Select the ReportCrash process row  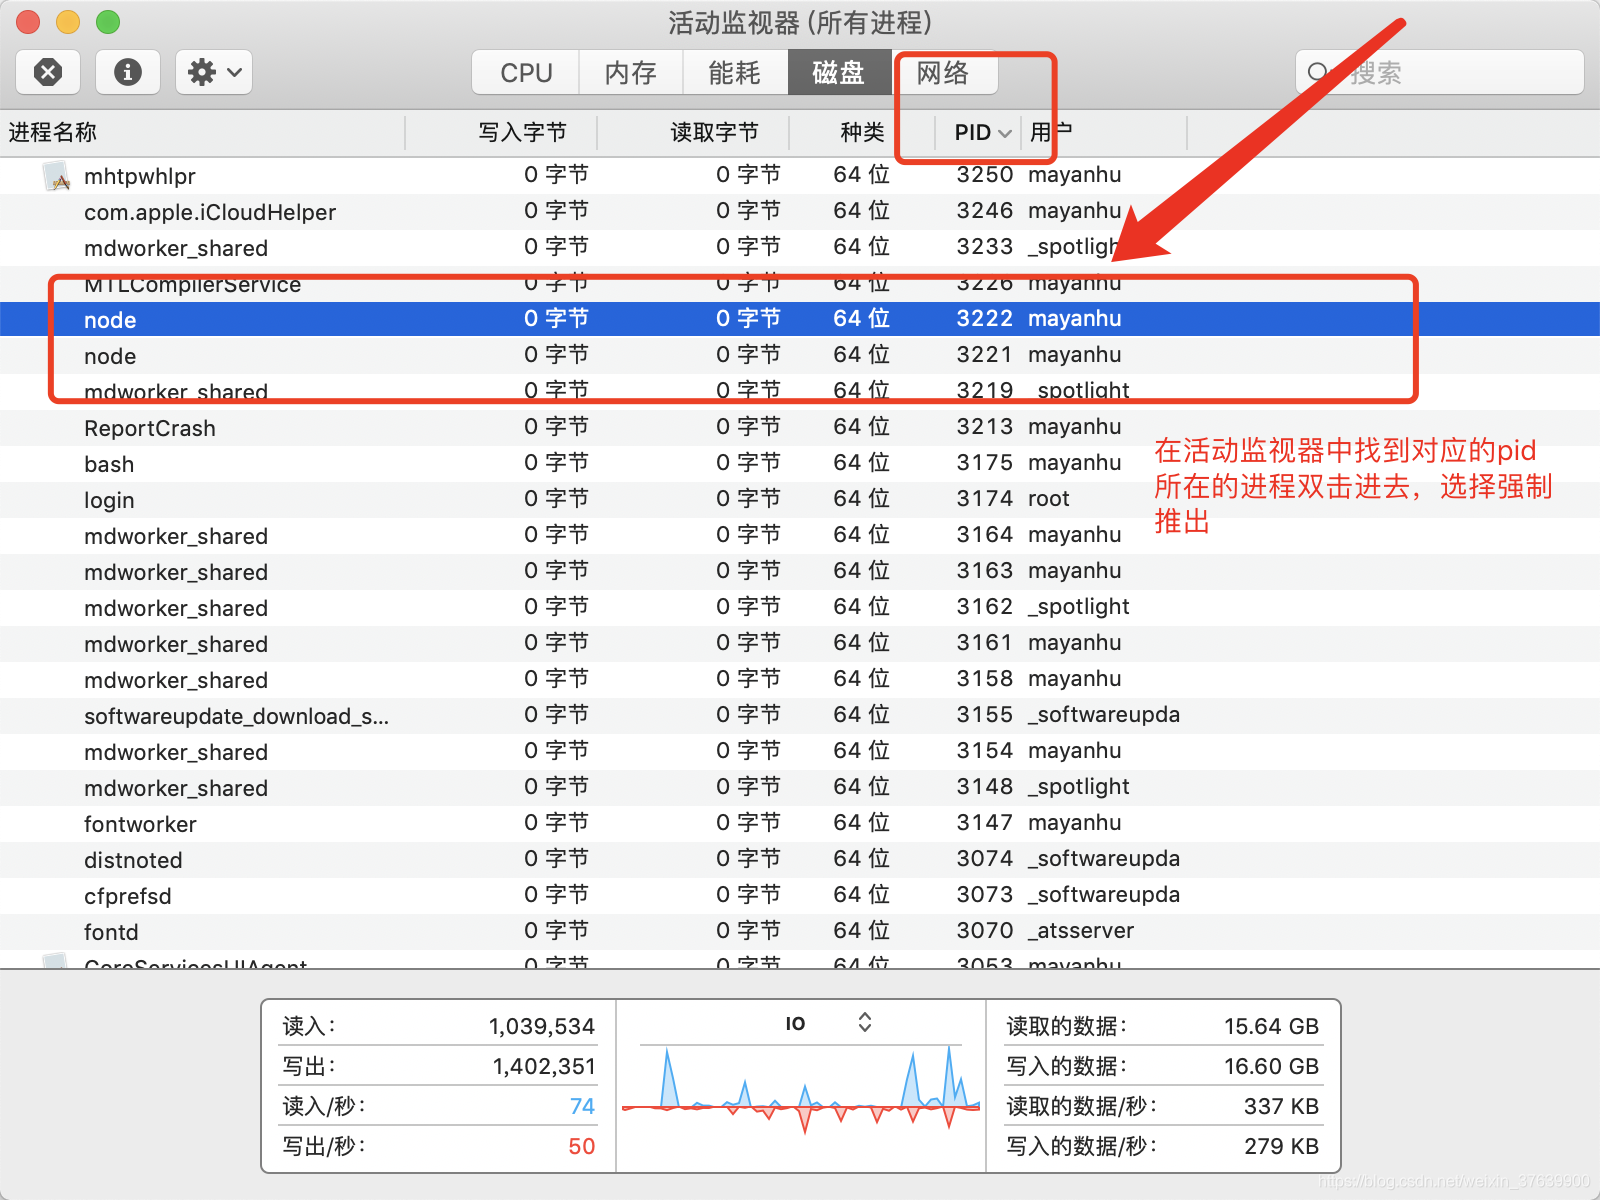click(800, 427)
